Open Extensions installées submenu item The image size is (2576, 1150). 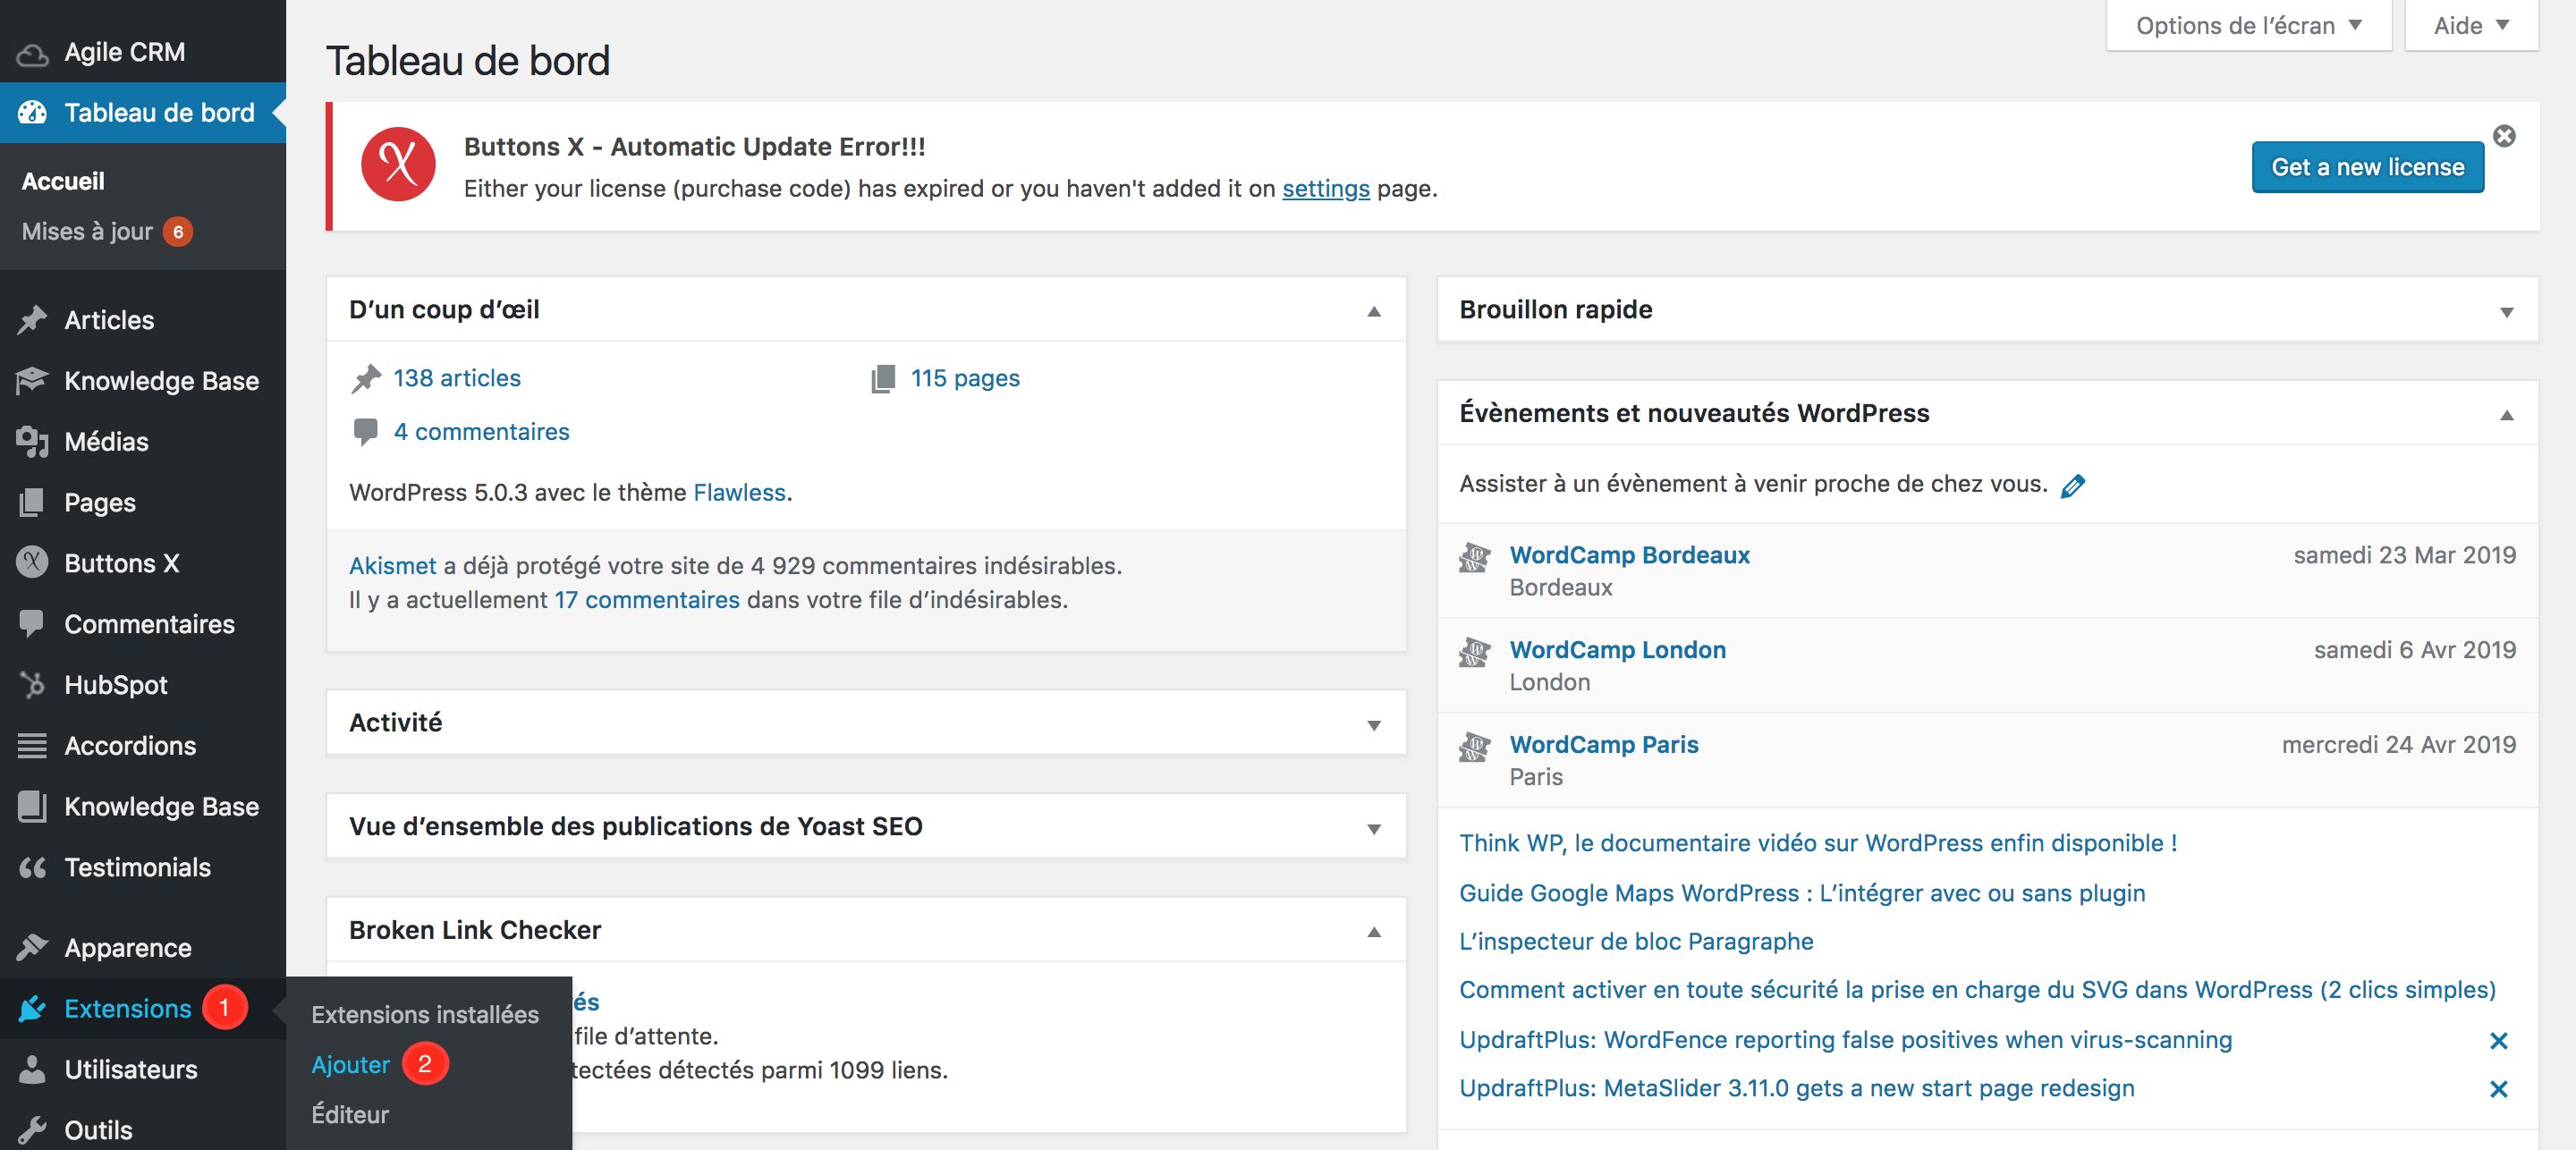click(425, 1015)
